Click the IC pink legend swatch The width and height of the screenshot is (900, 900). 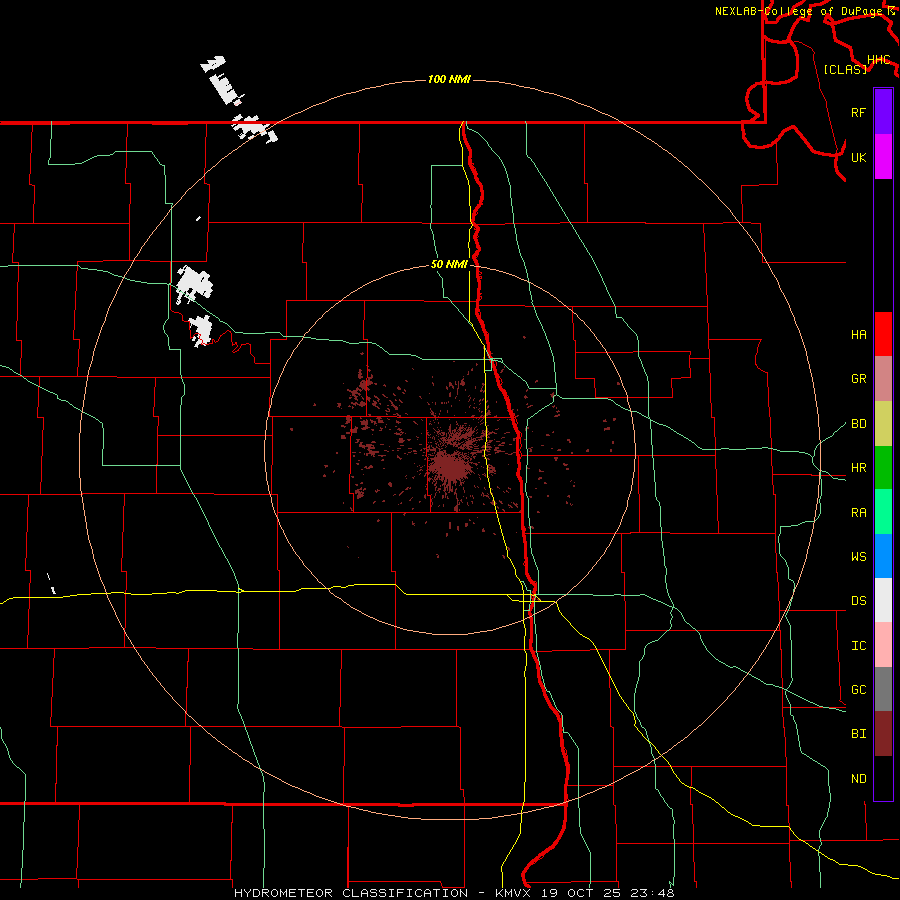point(883,645)
